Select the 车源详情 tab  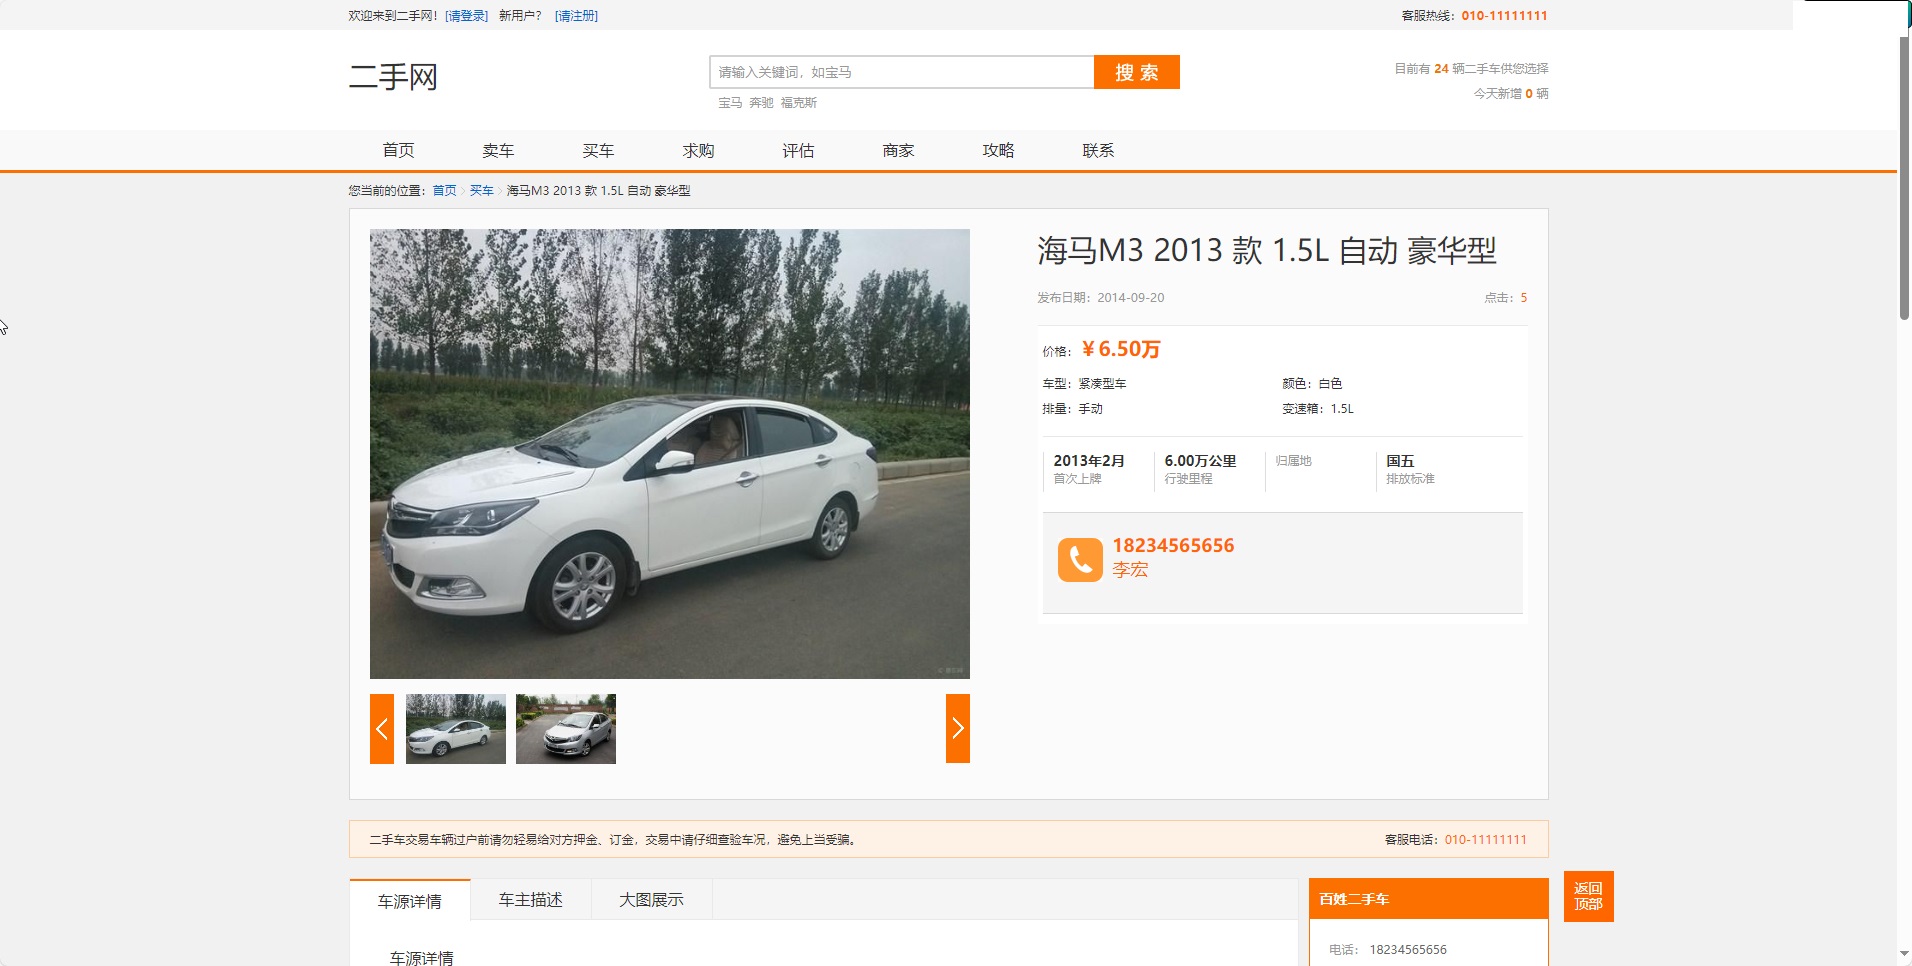[x=410, y=901]
